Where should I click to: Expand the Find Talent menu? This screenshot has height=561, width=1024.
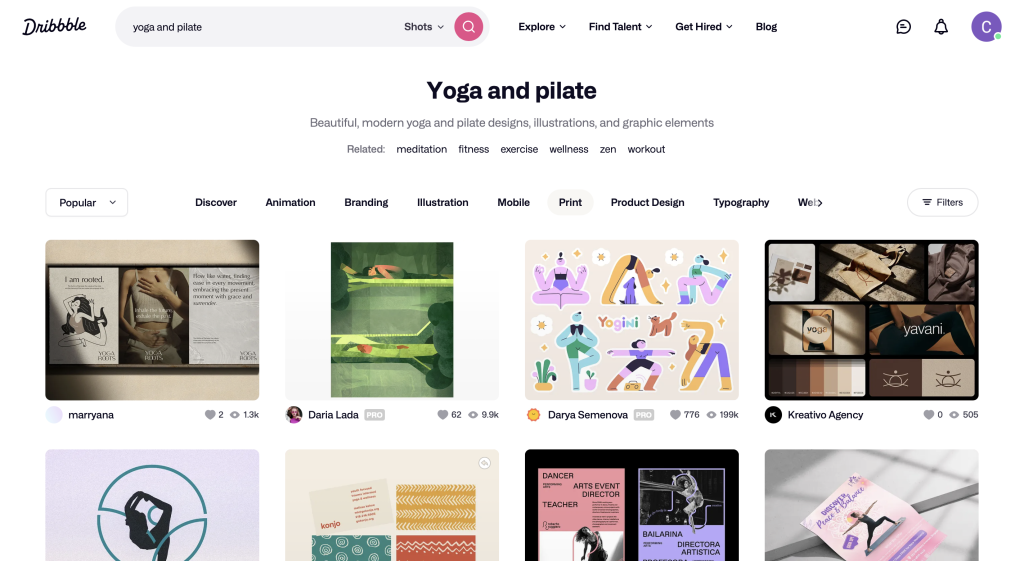tap(620, 27)
